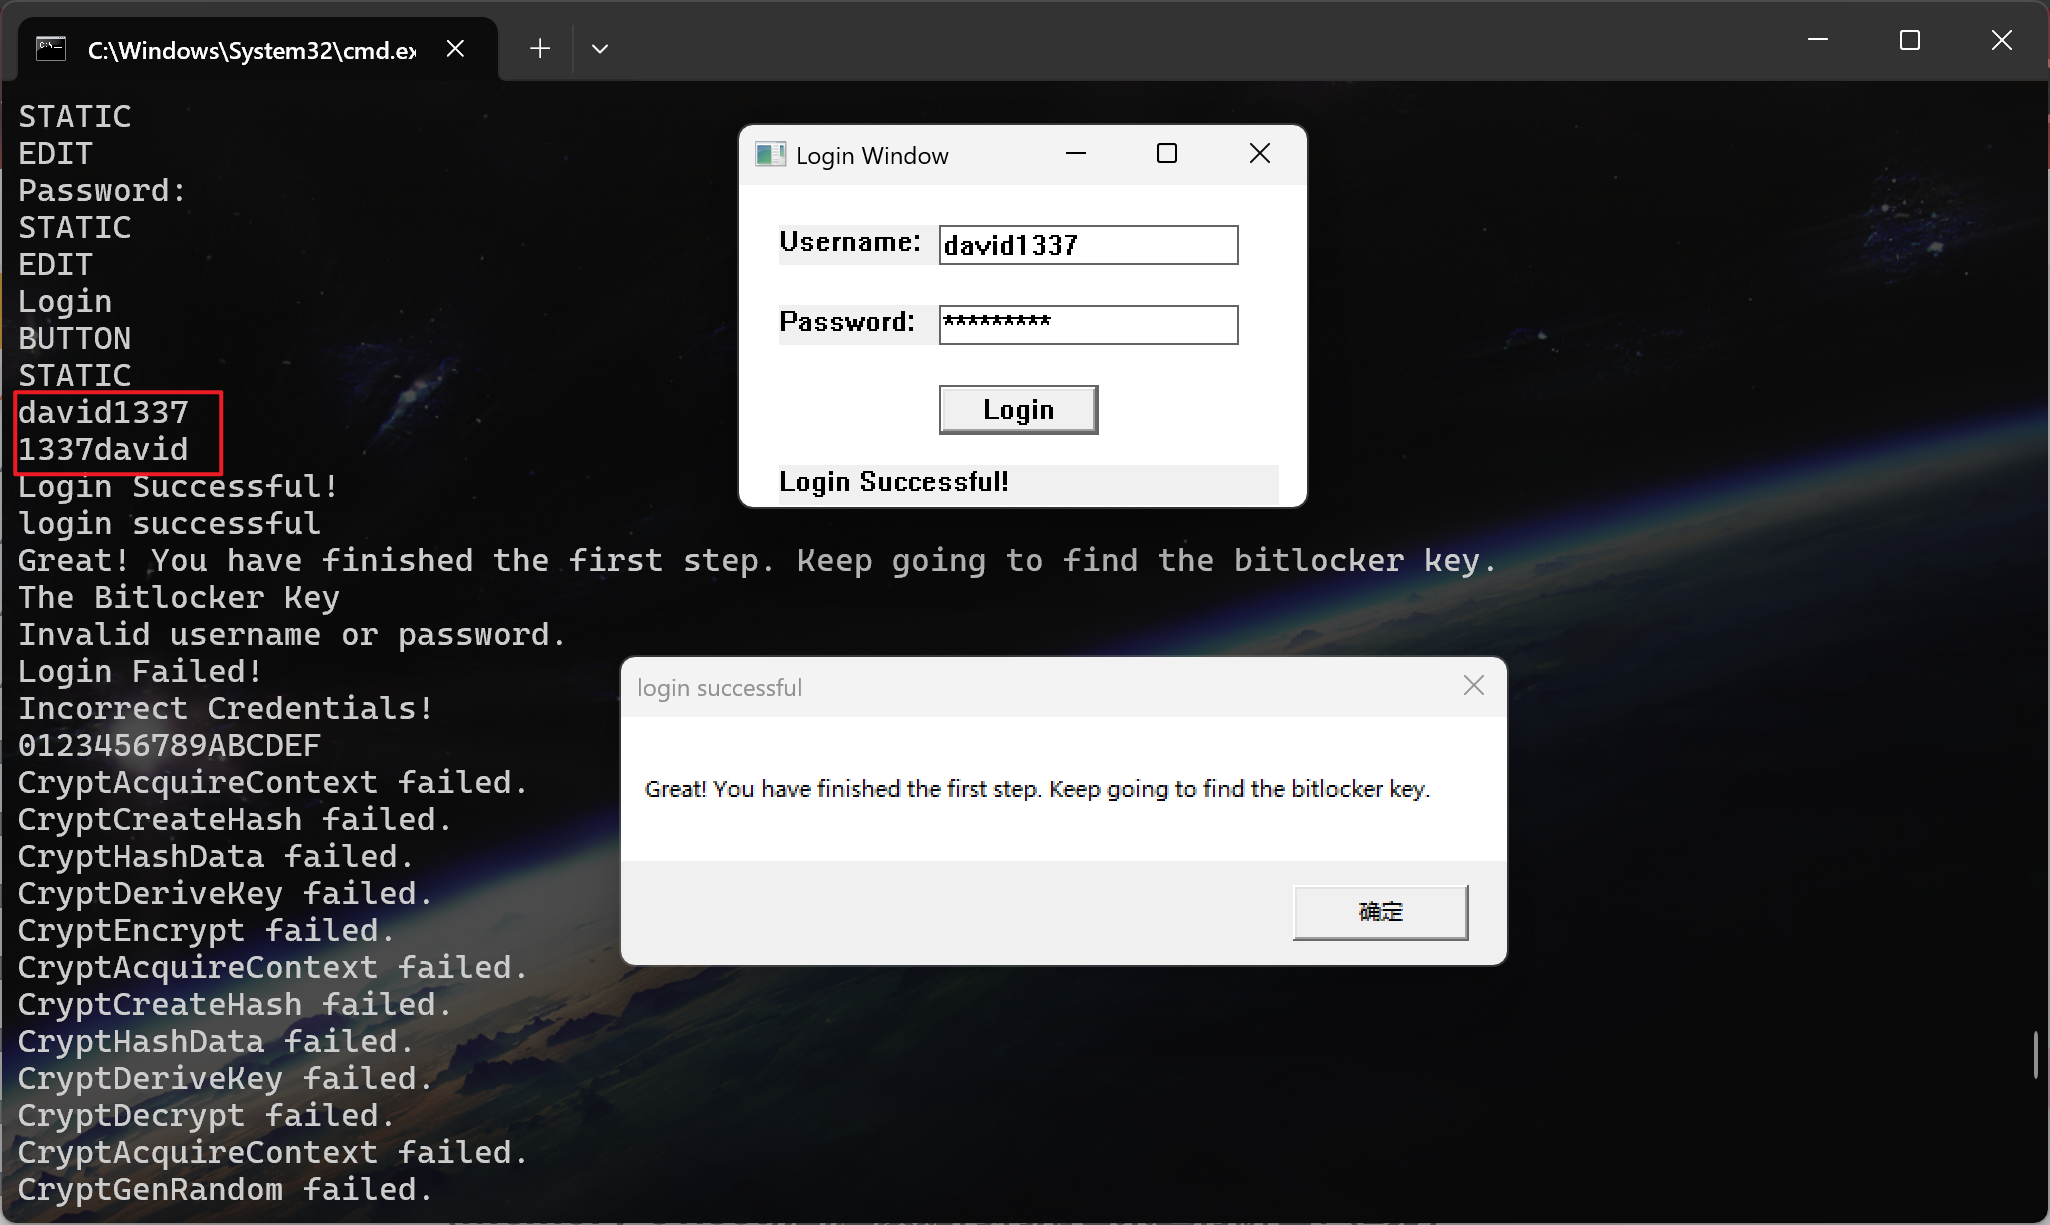Maximize the terminal window
Screen dimensions: 2050x1225
pyautogui.click(x=1910, y=40)
